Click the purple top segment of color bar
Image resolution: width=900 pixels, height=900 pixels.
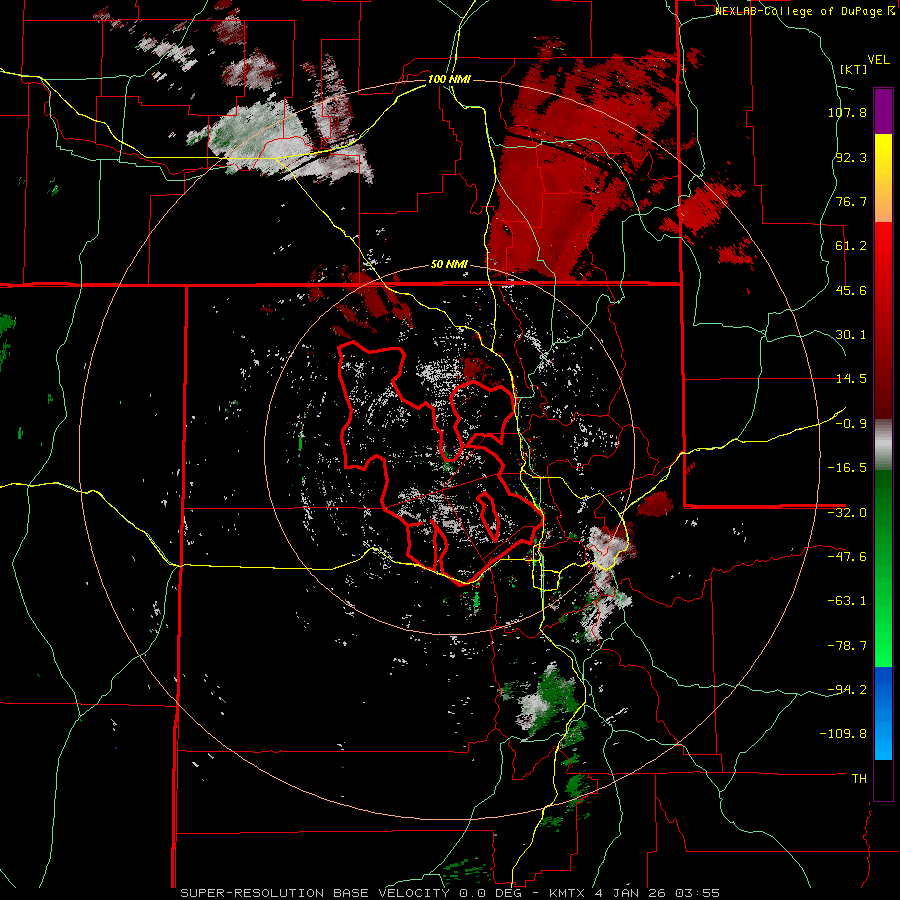point(883,111)
